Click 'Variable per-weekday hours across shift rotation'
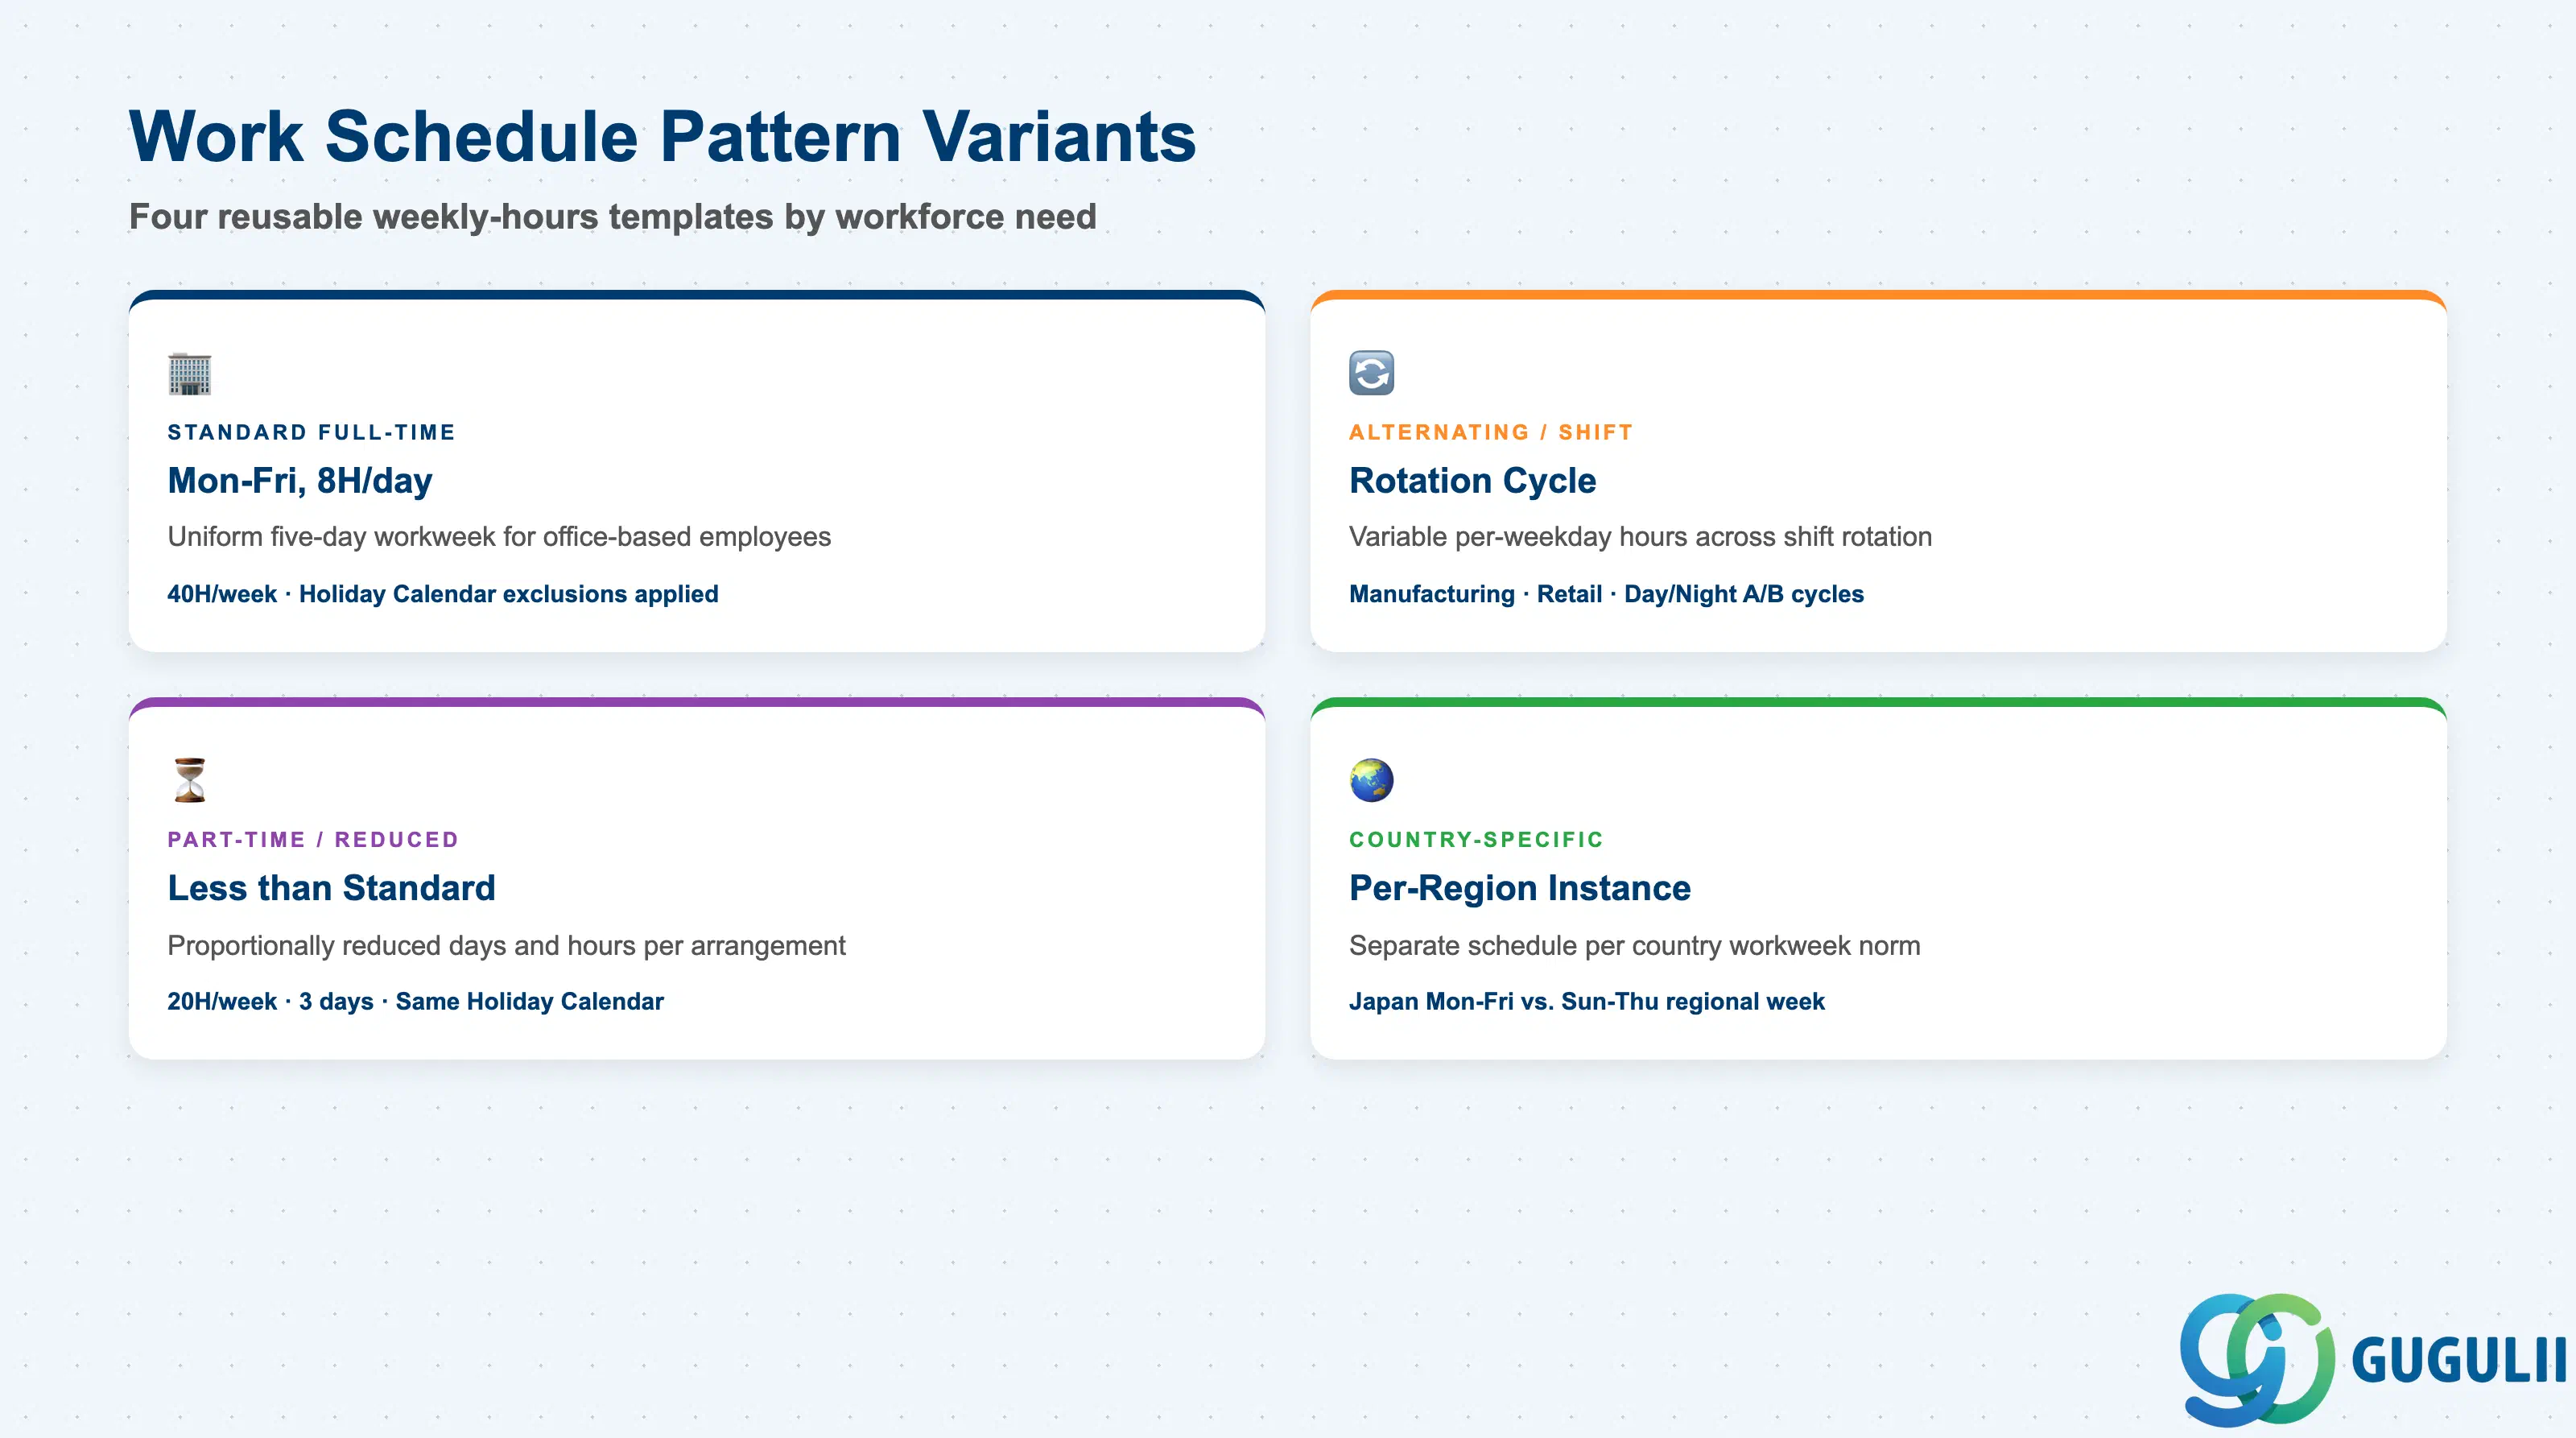This screenshot has height=1438, width=2576. click(1640, 537)
